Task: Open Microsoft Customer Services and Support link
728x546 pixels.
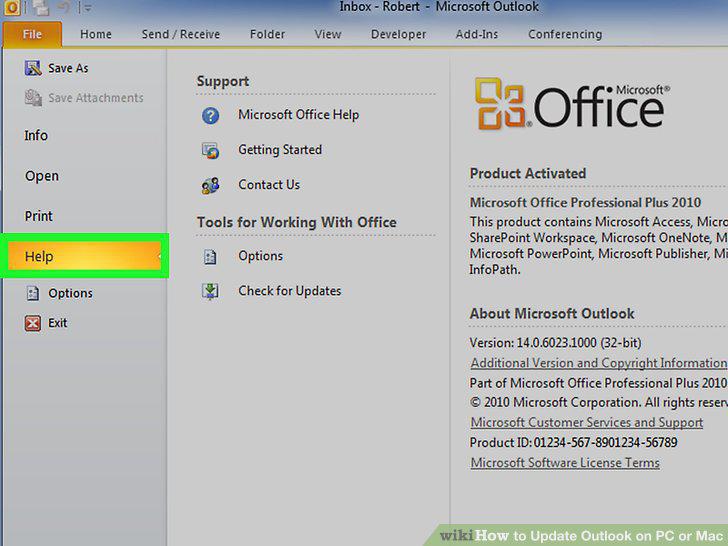Action: click(586, 422)
